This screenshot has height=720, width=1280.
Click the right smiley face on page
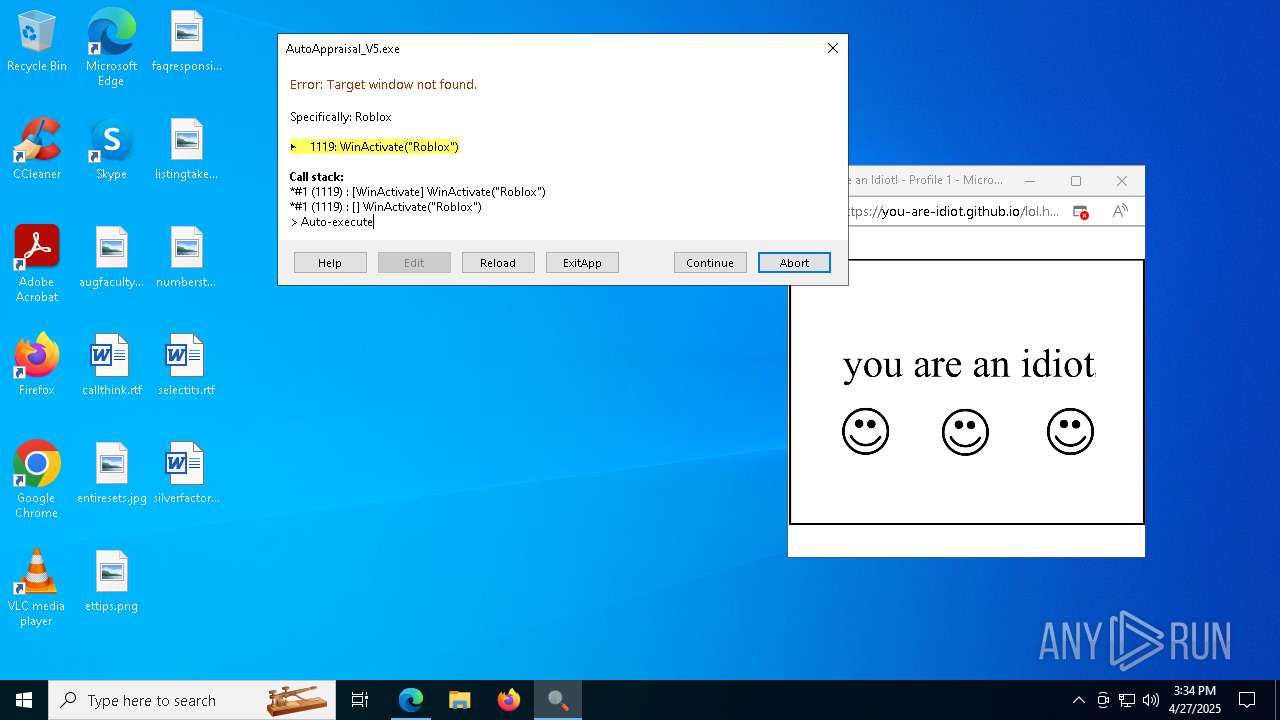pos(1070,431)
